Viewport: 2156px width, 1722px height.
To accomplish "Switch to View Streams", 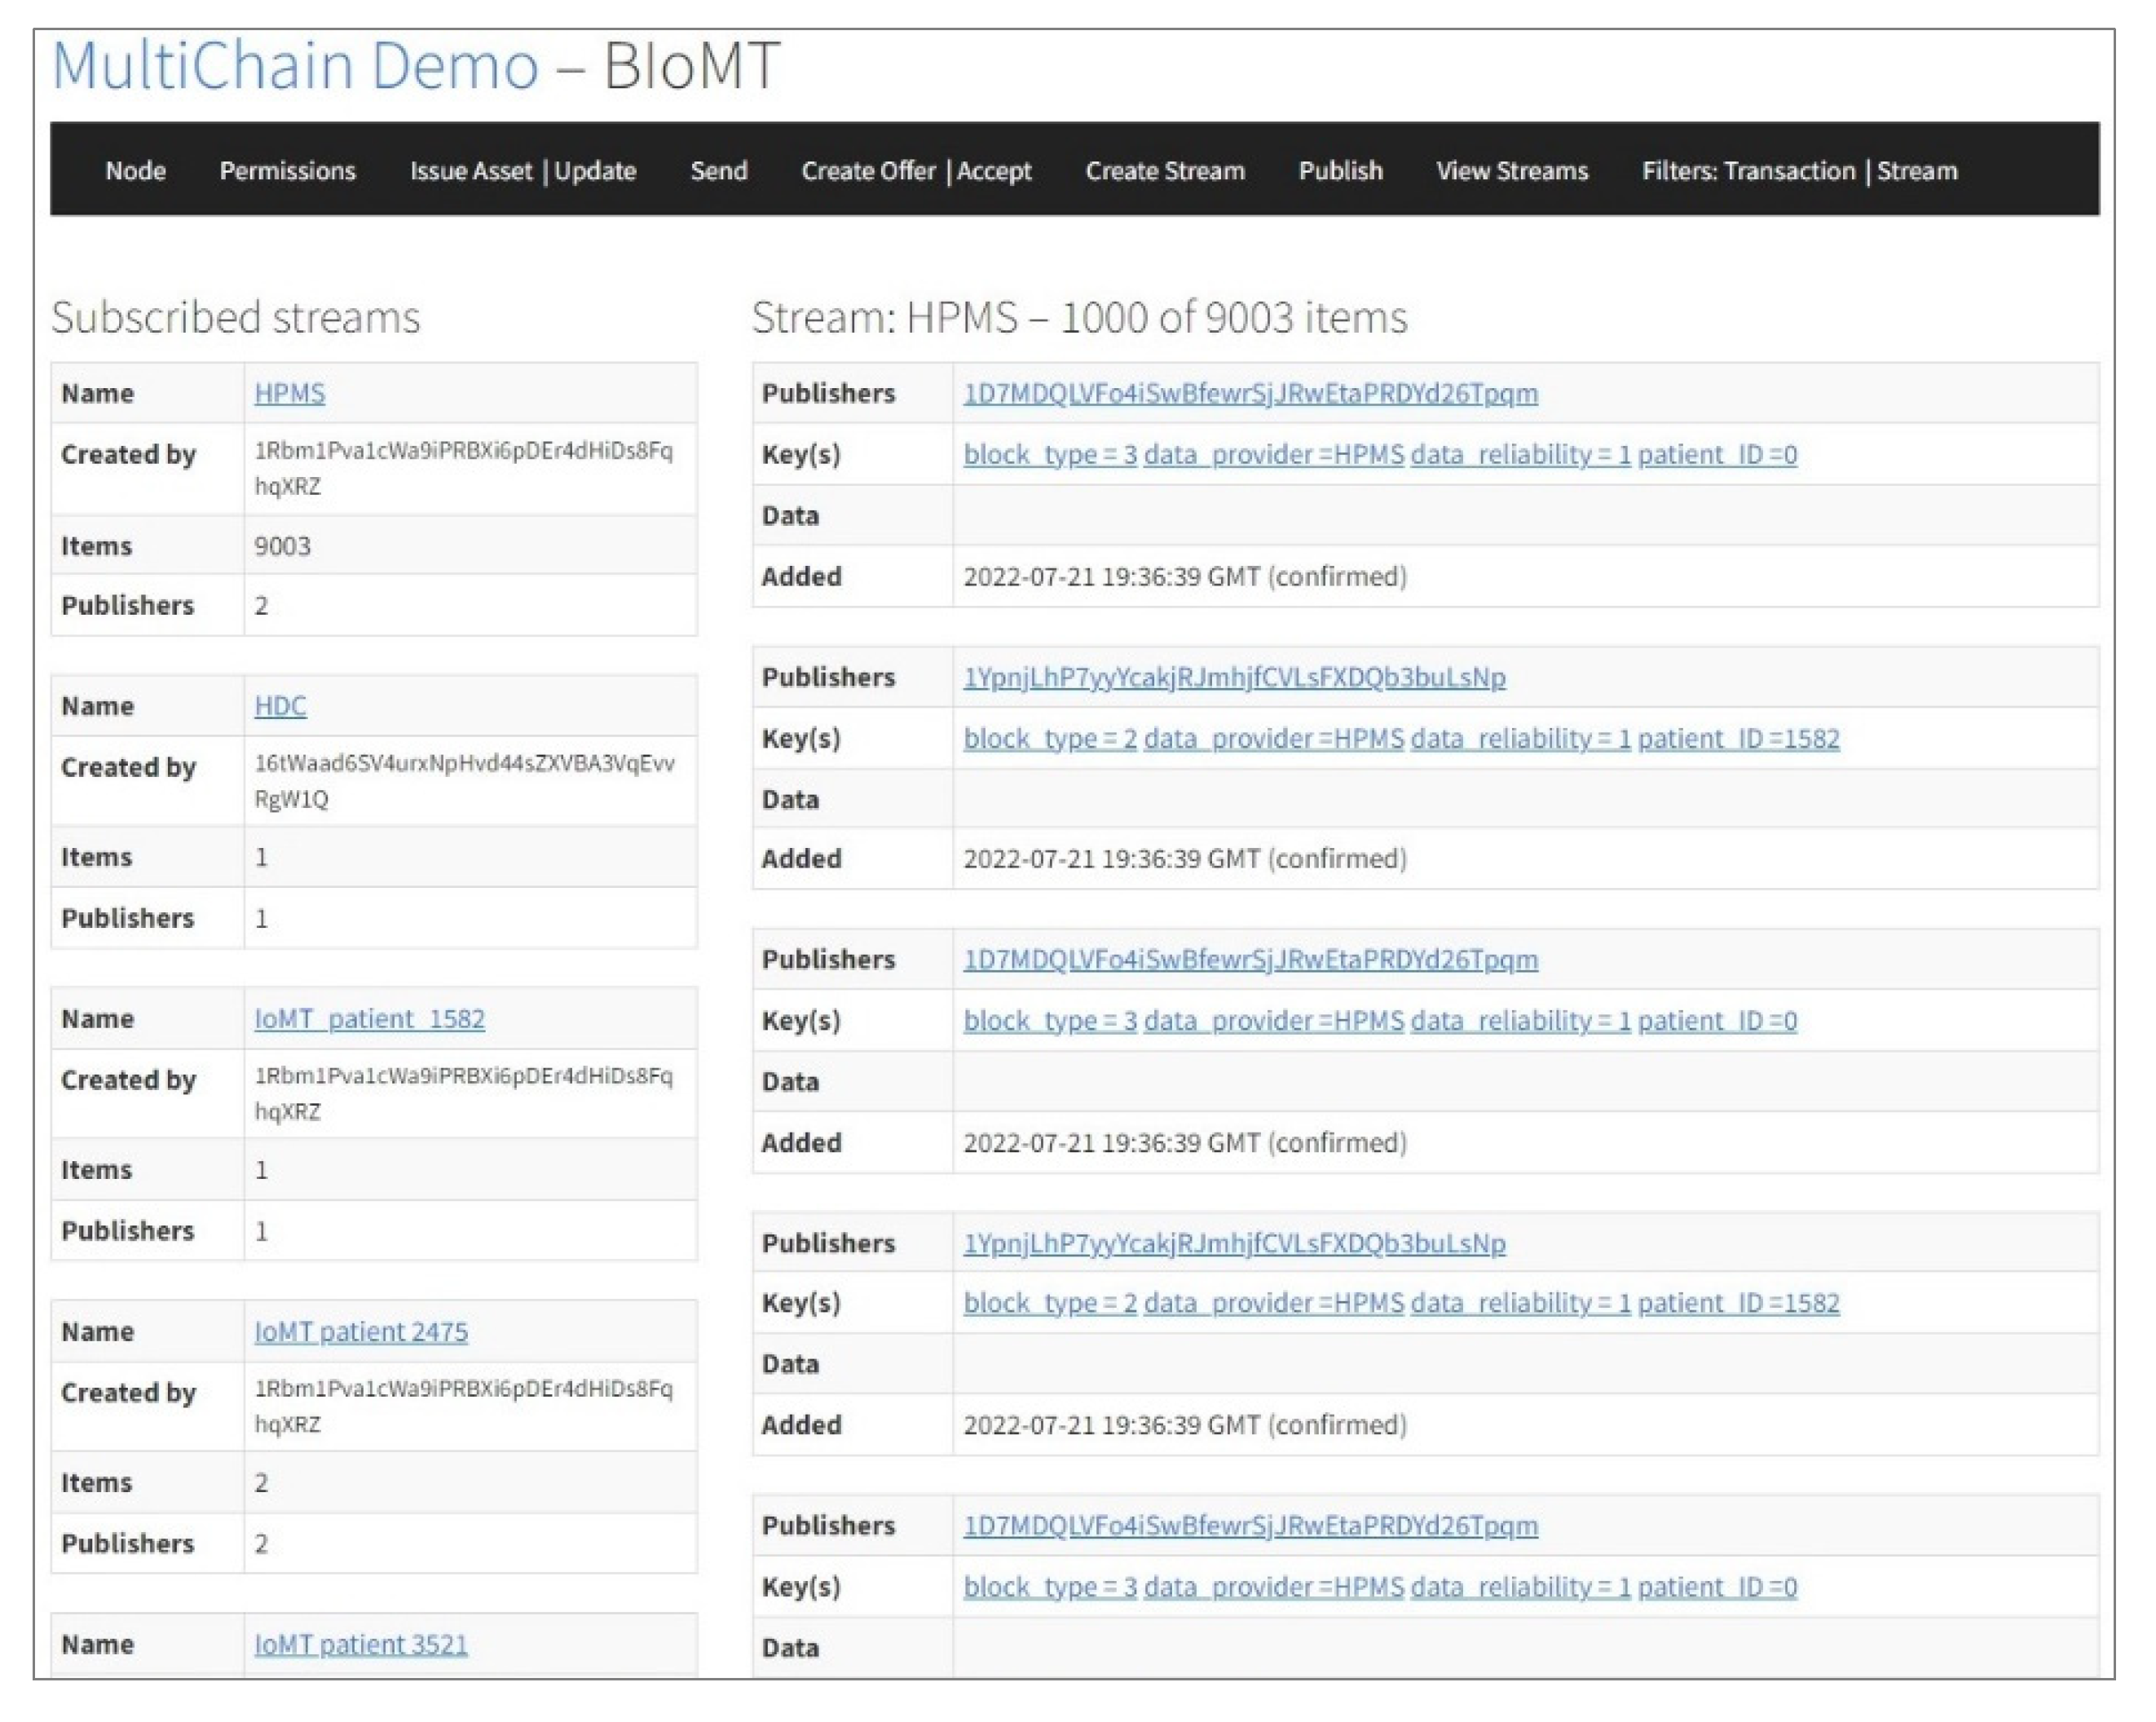I will point(1511,171).
